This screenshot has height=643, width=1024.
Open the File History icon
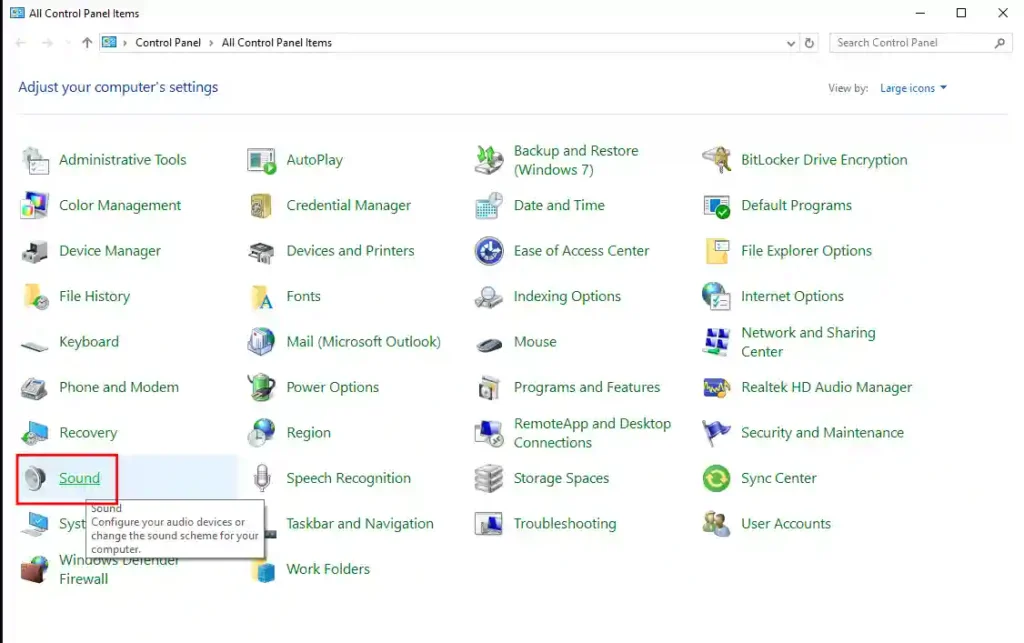pyautogui.click(x=36, y=297)
